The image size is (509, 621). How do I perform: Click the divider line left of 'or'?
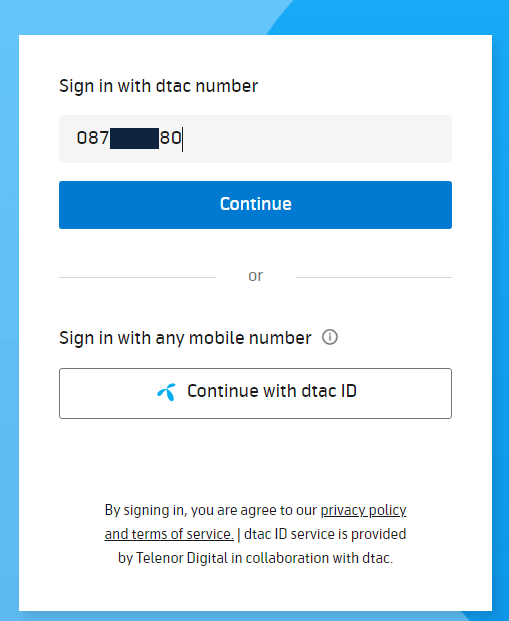coord(137,277)
